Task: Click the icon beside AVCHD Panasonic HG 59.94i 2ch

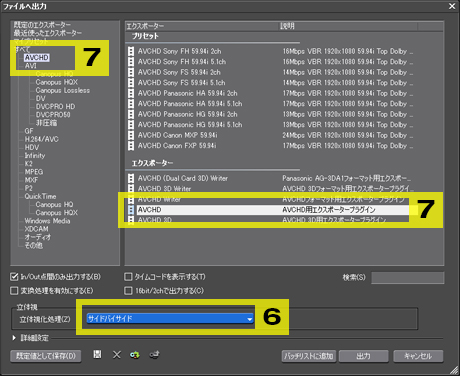Action: pyautogui.click(x=131, y=114)
